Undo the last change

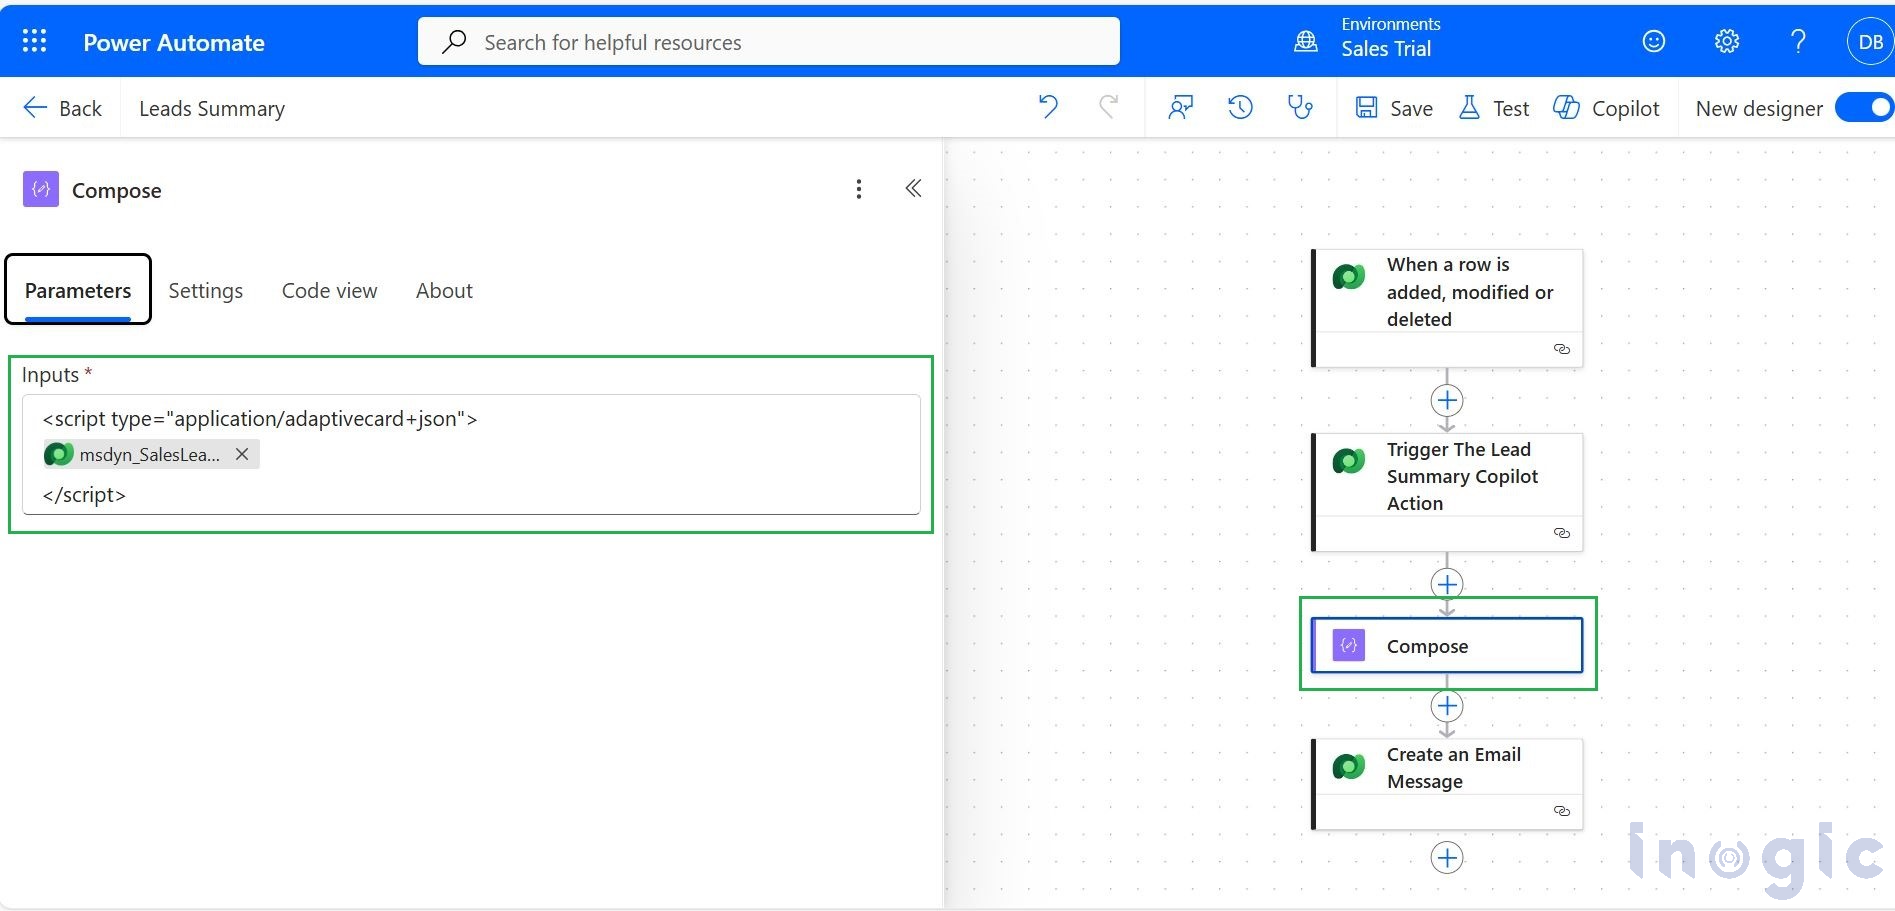click(1048, 107)
